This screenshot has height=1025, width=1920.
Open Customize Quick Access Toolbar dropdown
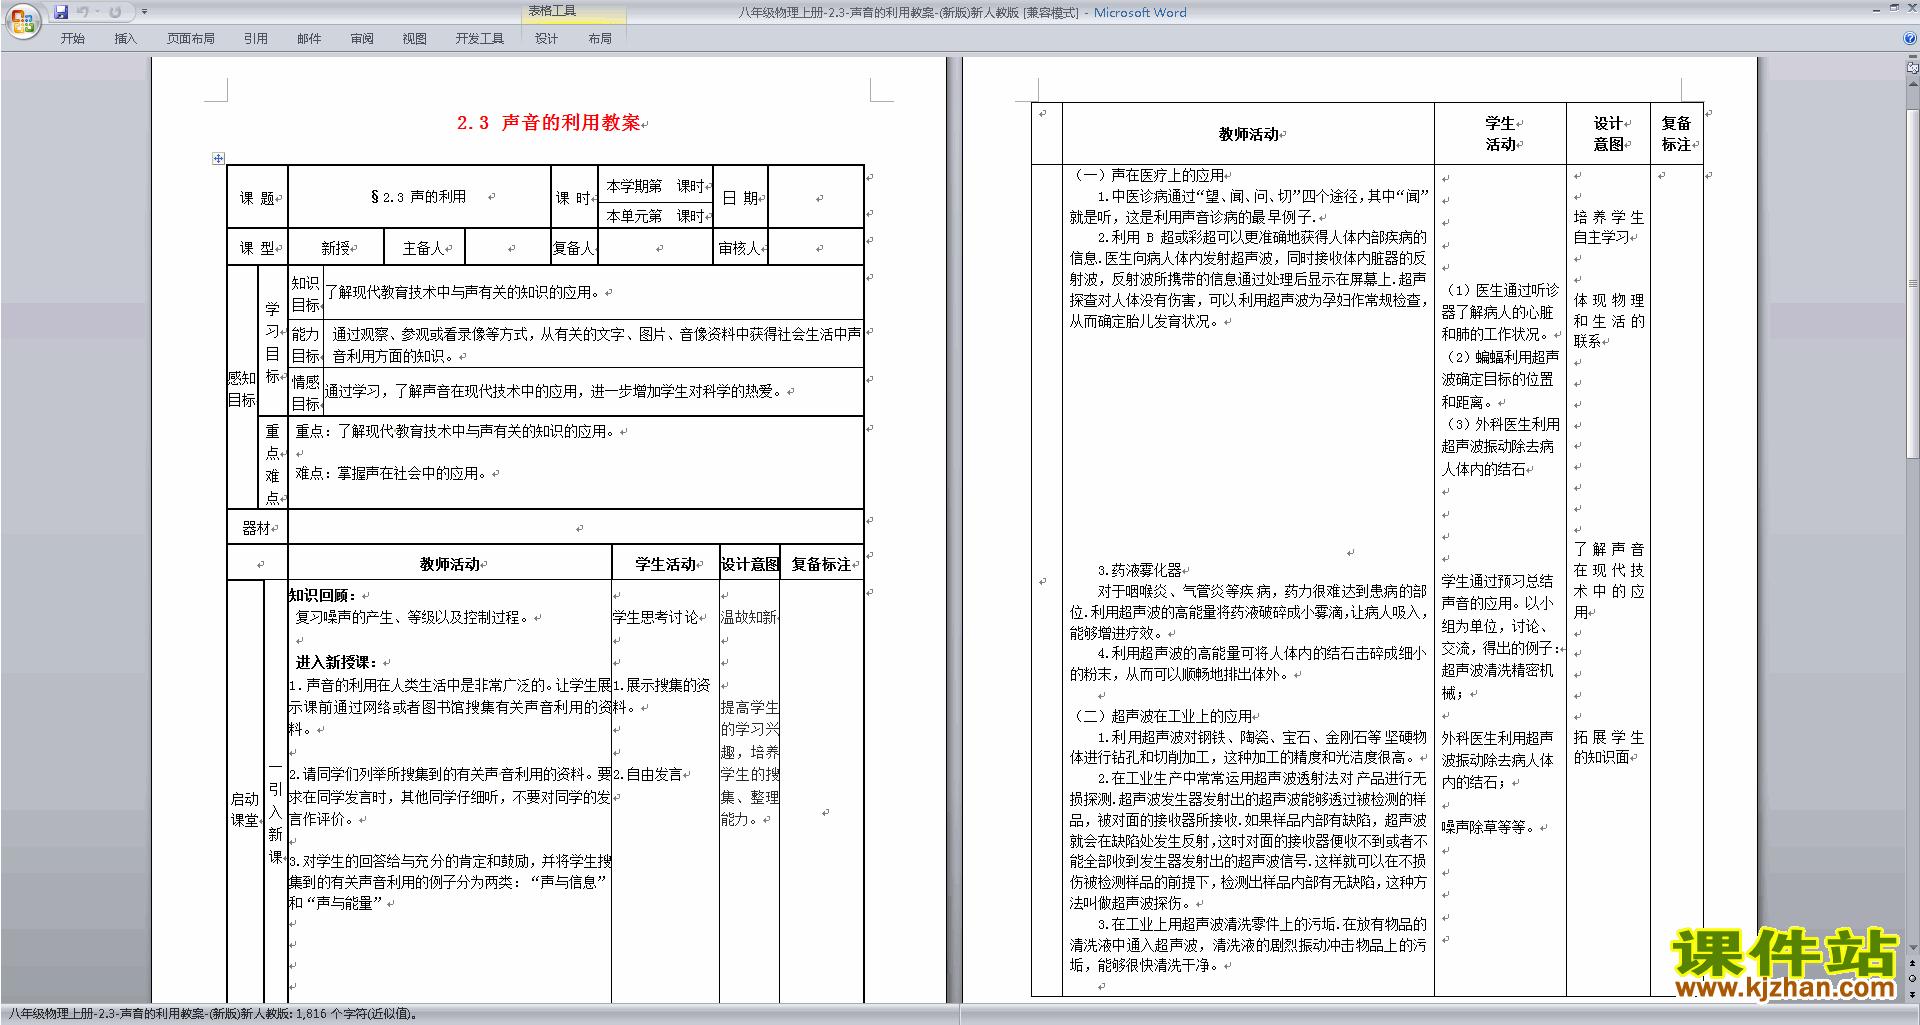(x=144, y=12)
